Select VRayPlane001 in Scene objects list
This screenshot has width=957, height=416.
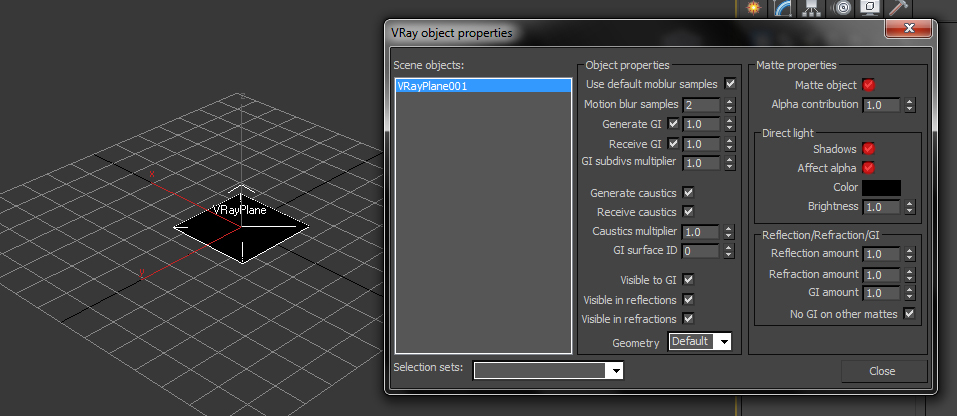point(483,86)
